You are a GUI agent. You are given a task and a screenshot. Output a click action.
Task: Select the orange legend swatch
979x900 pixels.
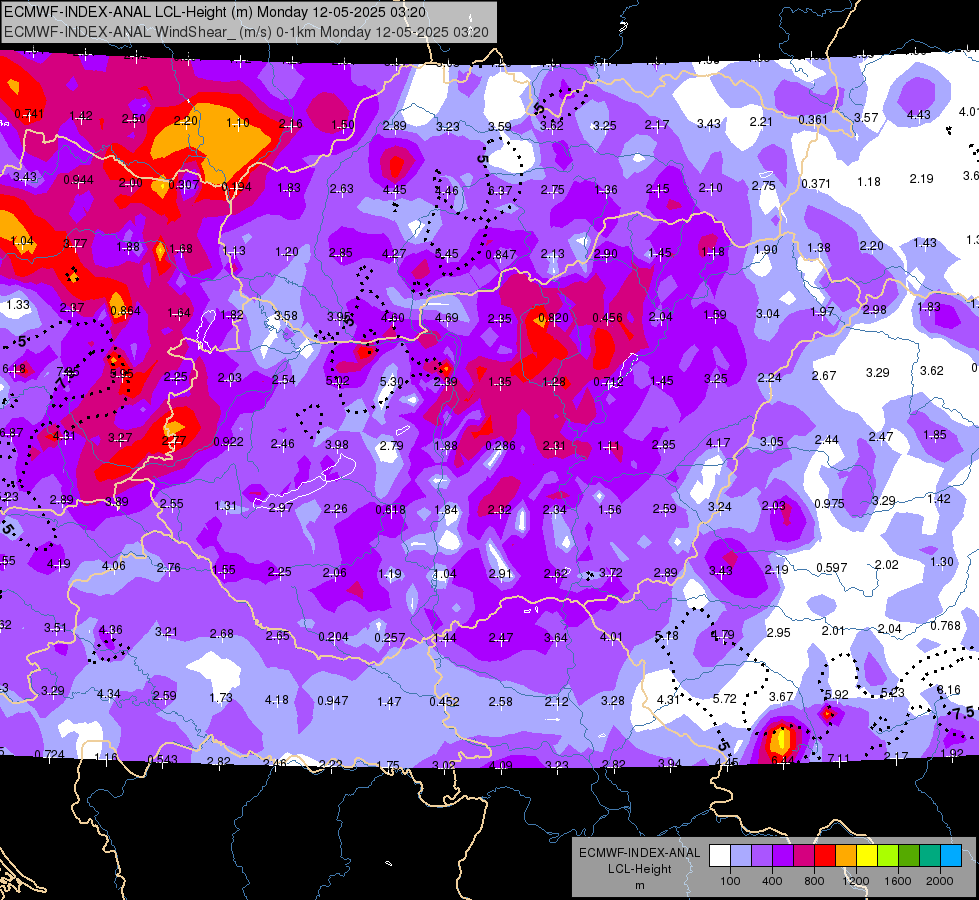(846, 855)
